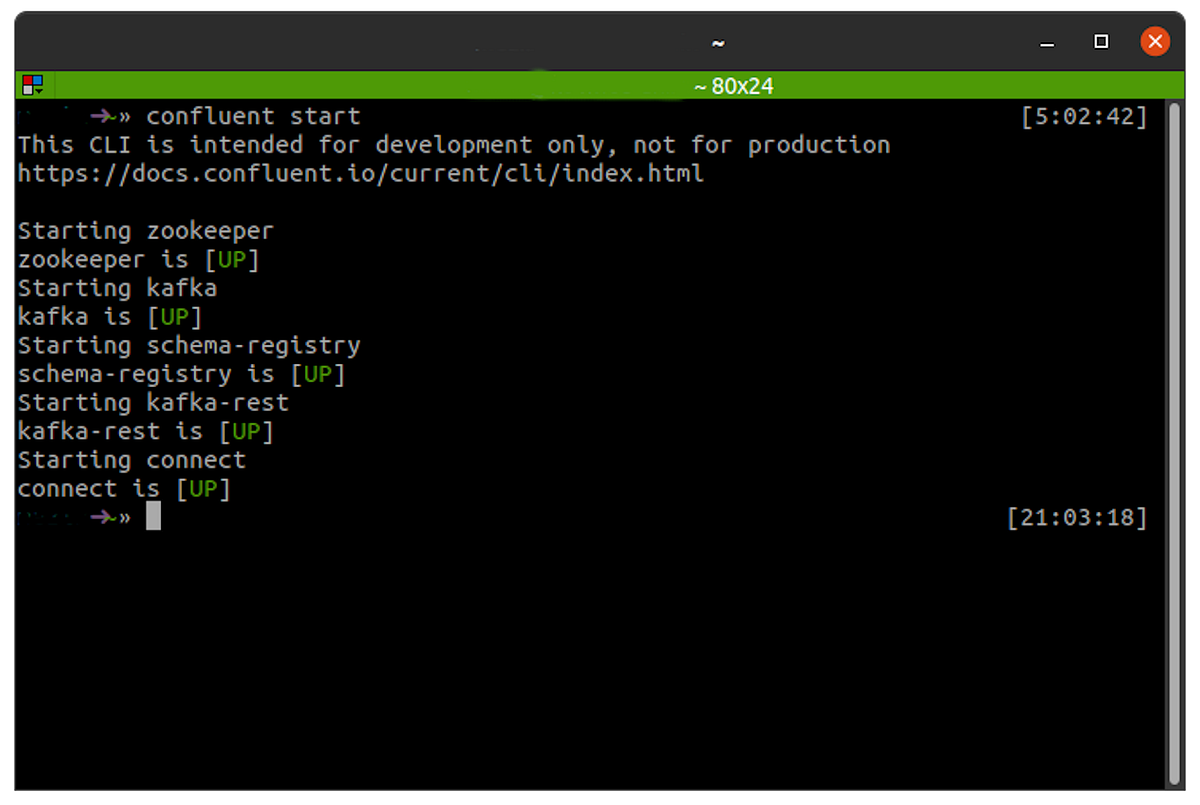
Task: Click the green [UP] status beside kafka
Action: (175, 316)
